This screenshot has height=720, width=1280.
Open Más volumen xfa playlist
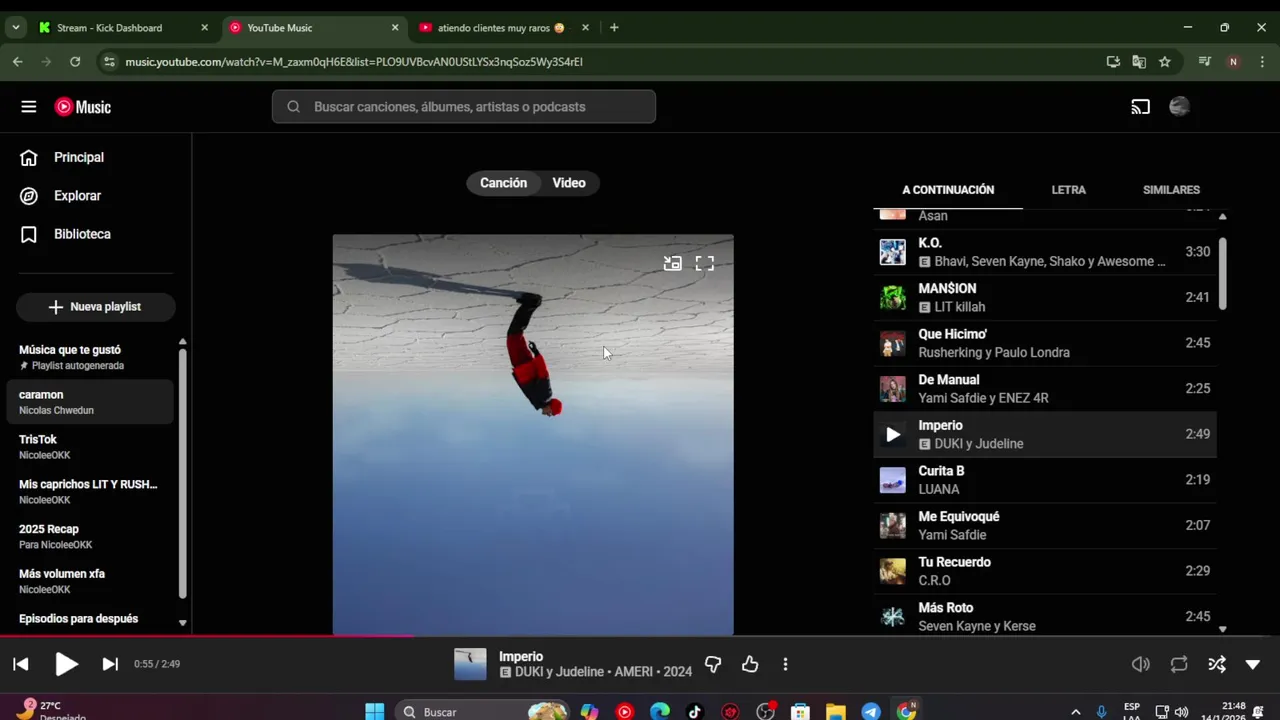[x=90, y=581]
